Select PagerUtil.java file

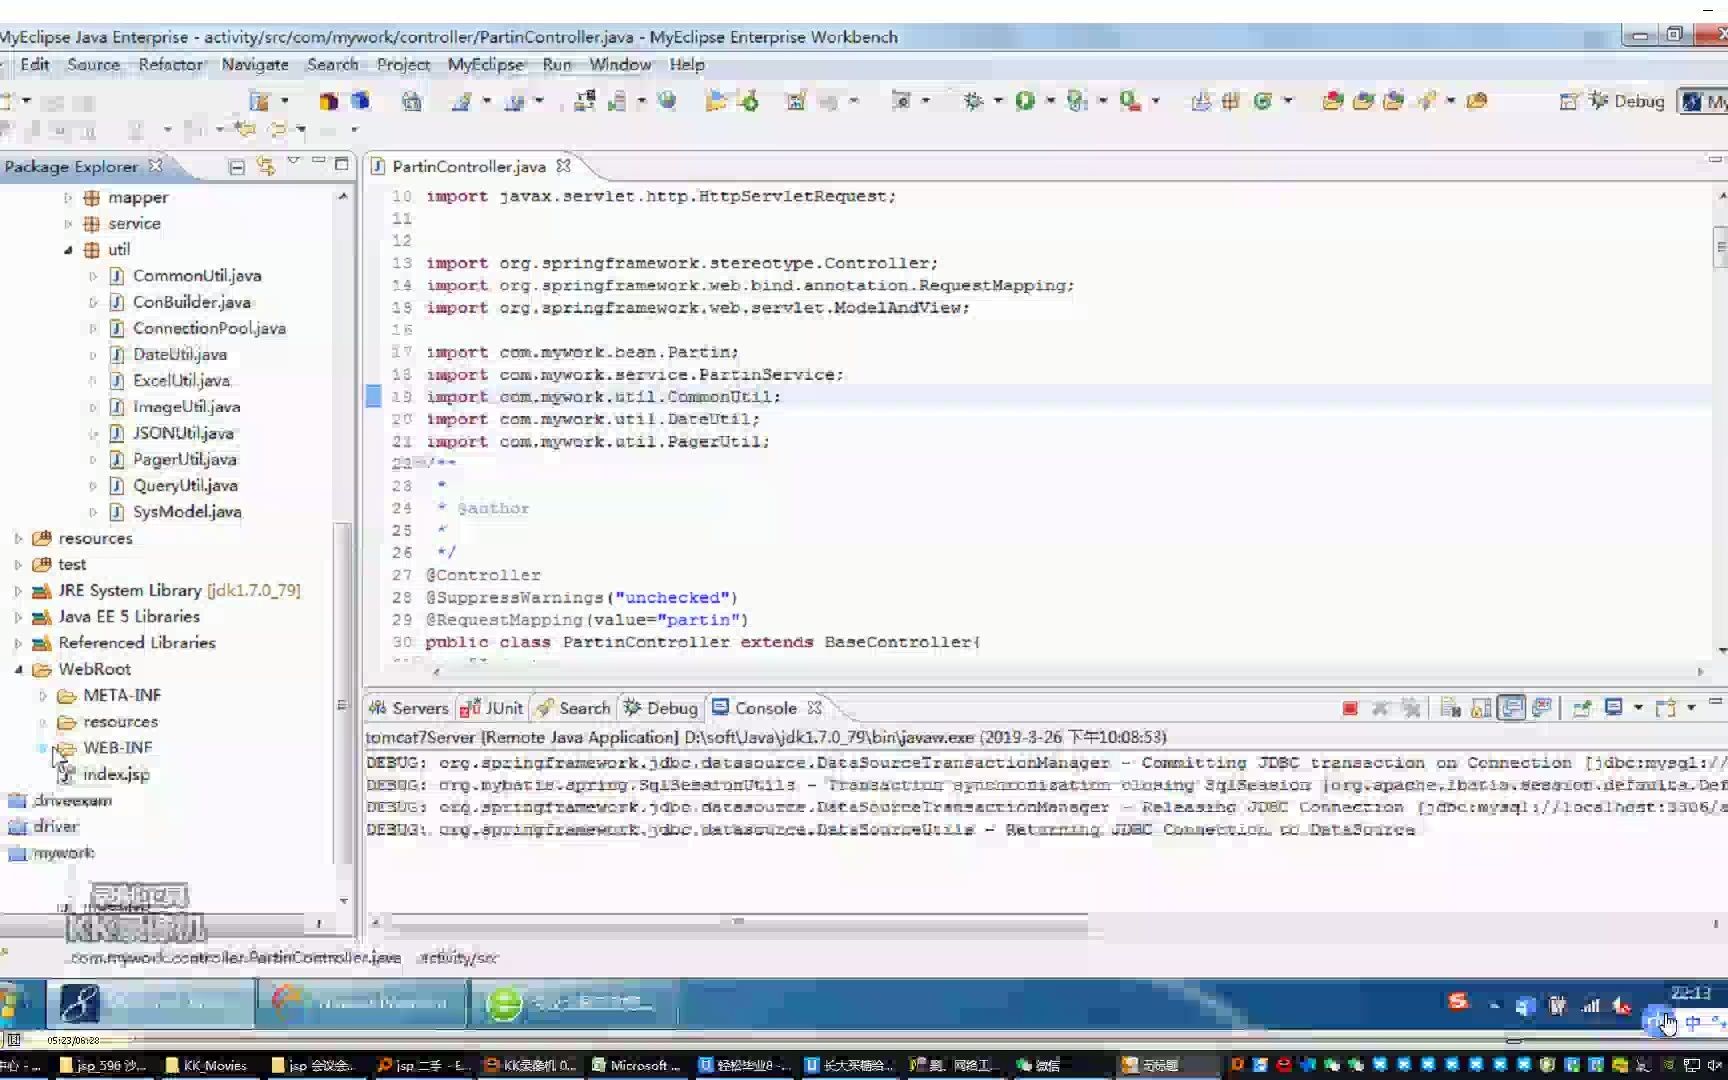(x=185, y=460)
